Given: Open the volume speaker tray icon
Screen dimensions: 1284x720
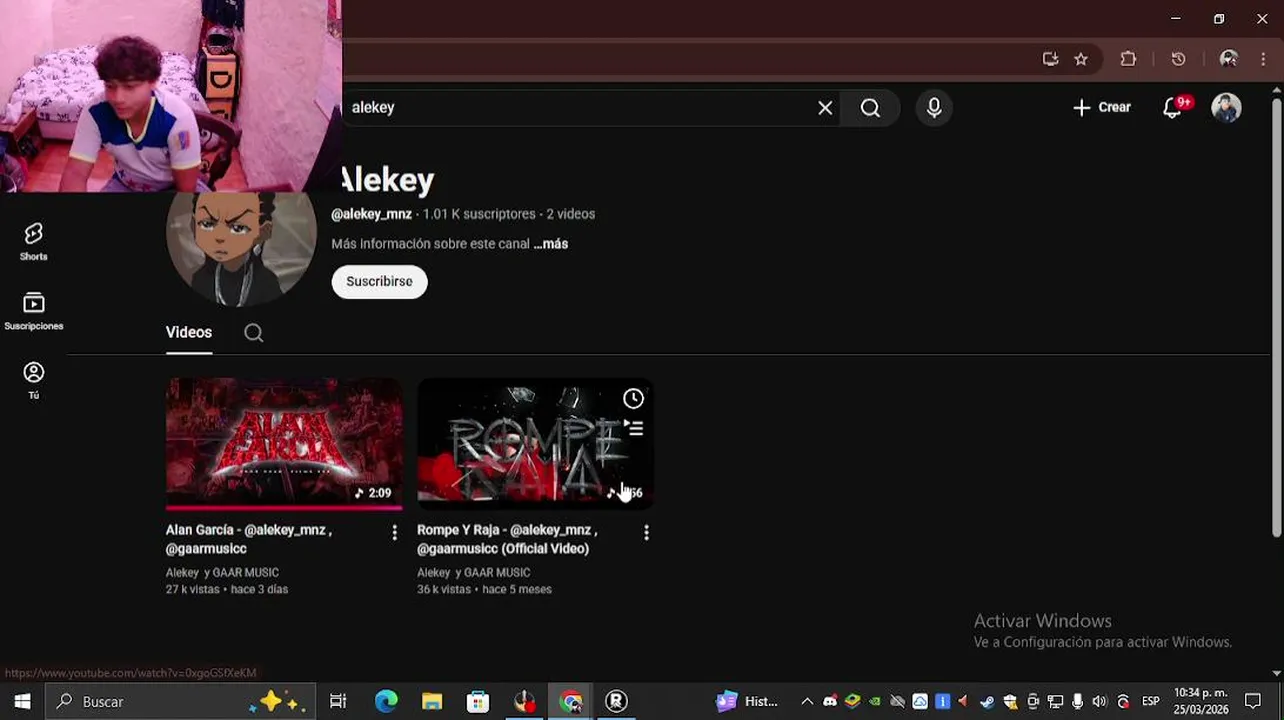Looking at the screenshot, I should pos(1100,702).
